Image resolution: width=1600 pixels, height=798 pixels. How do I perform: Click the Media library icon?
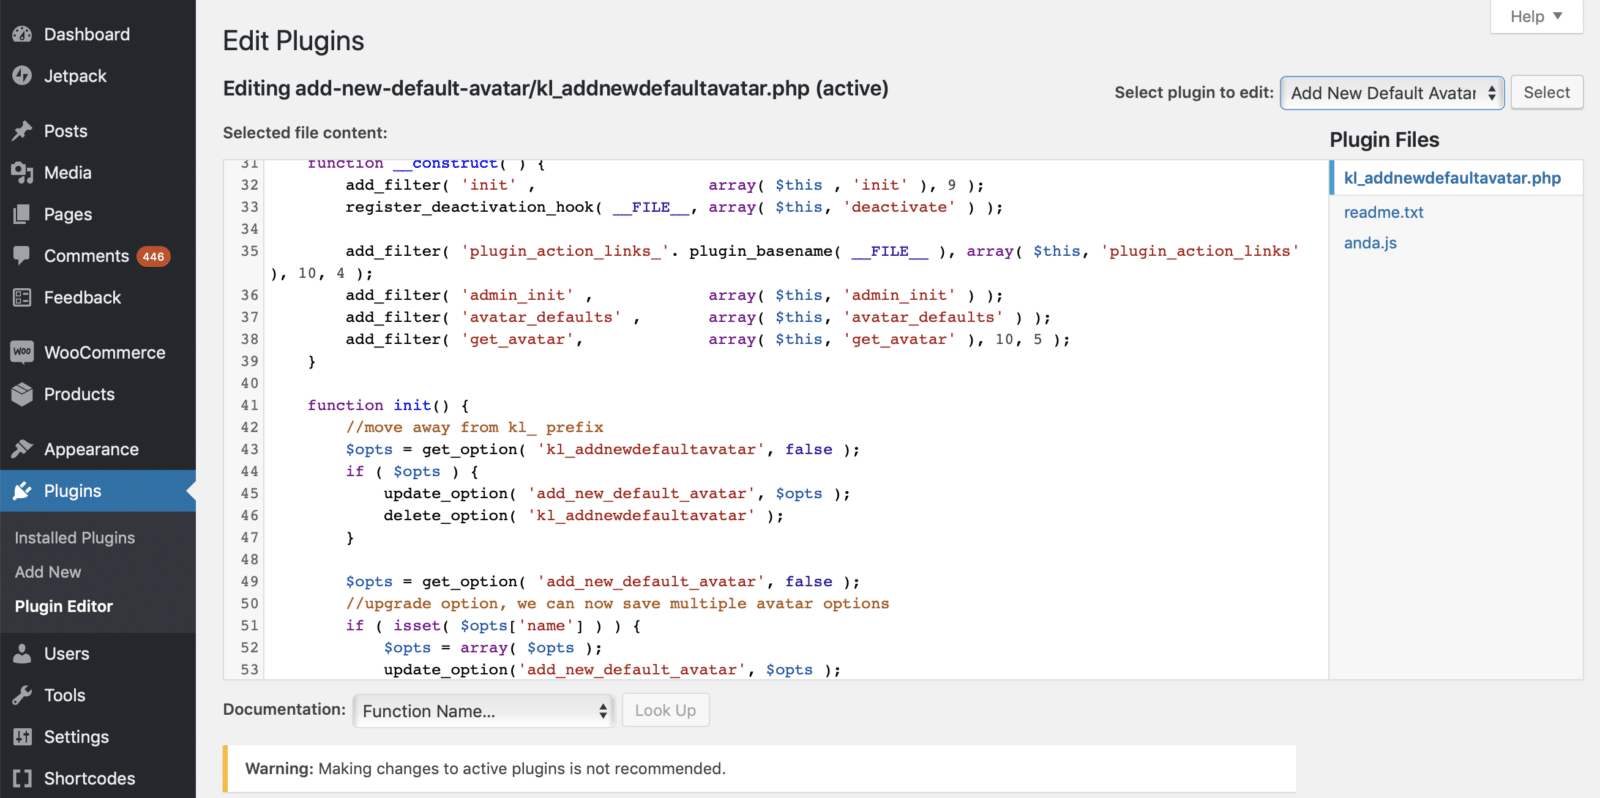pyautogui.click(x=22, y=173)
